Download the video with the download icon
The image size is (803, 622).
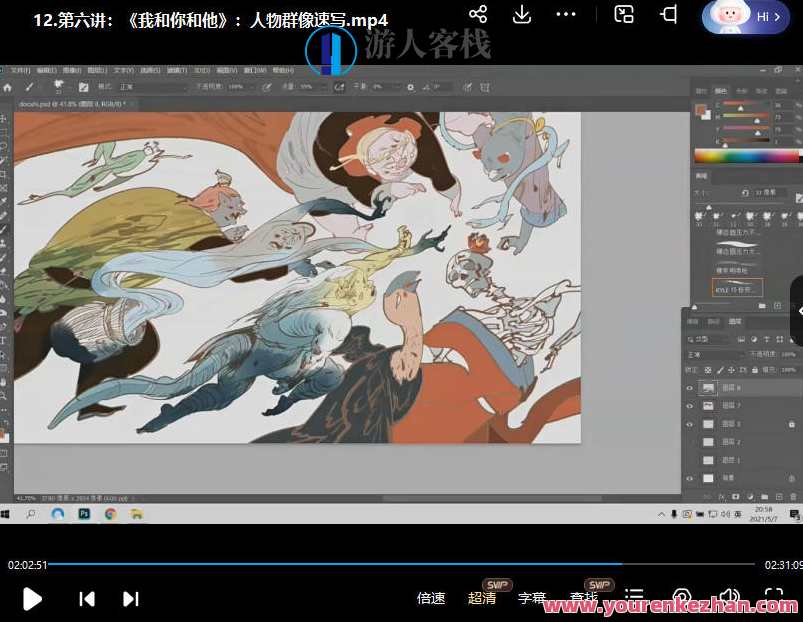pos(521,14)
